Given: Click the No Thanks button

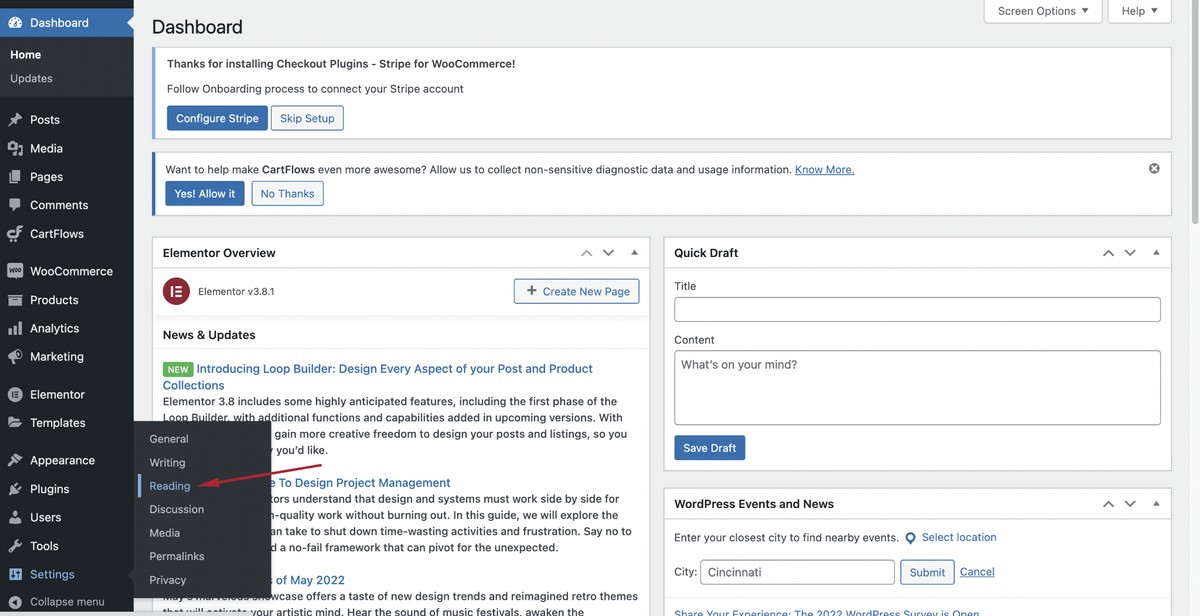Looking at the screenshot, I should coord(288,193).
